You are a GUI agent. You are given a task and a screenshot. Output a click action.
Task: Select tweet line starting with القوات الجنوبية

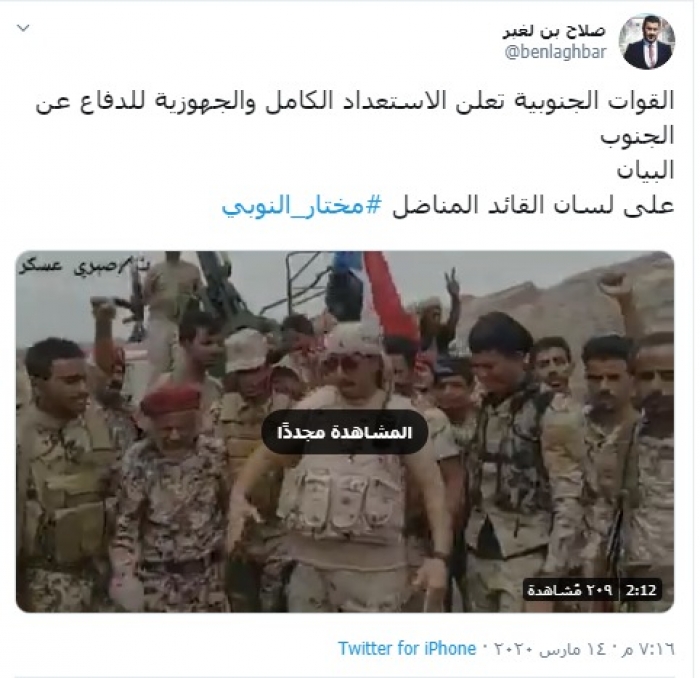[x=355, y=101]
